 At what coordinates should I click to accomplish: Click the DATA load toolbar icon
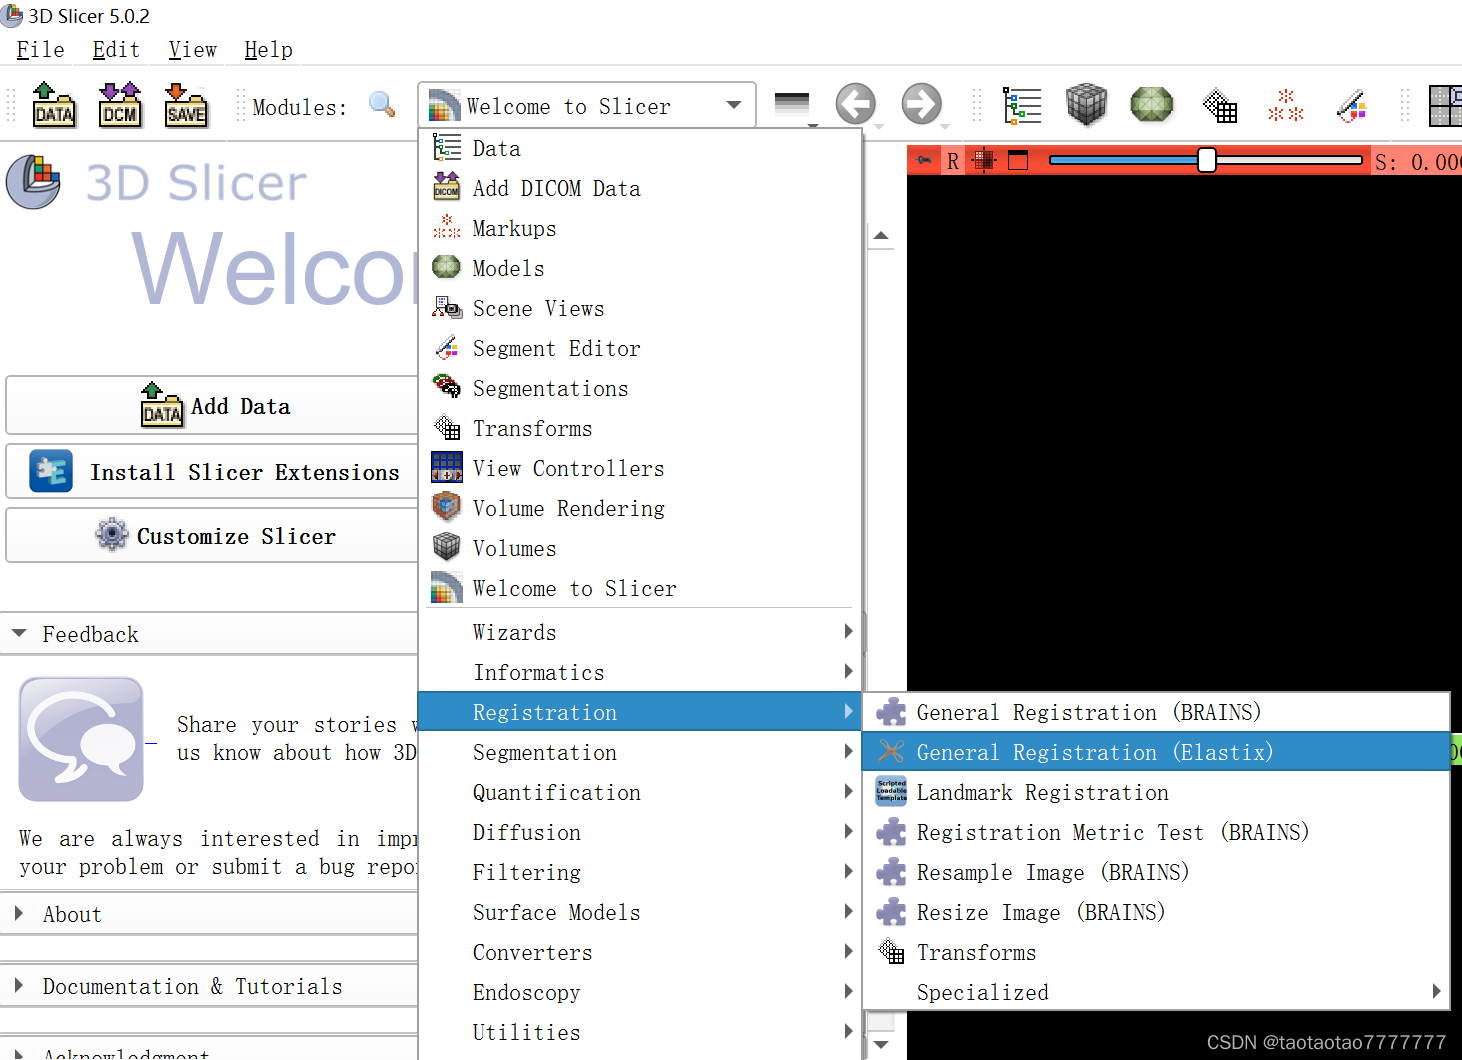54,105
